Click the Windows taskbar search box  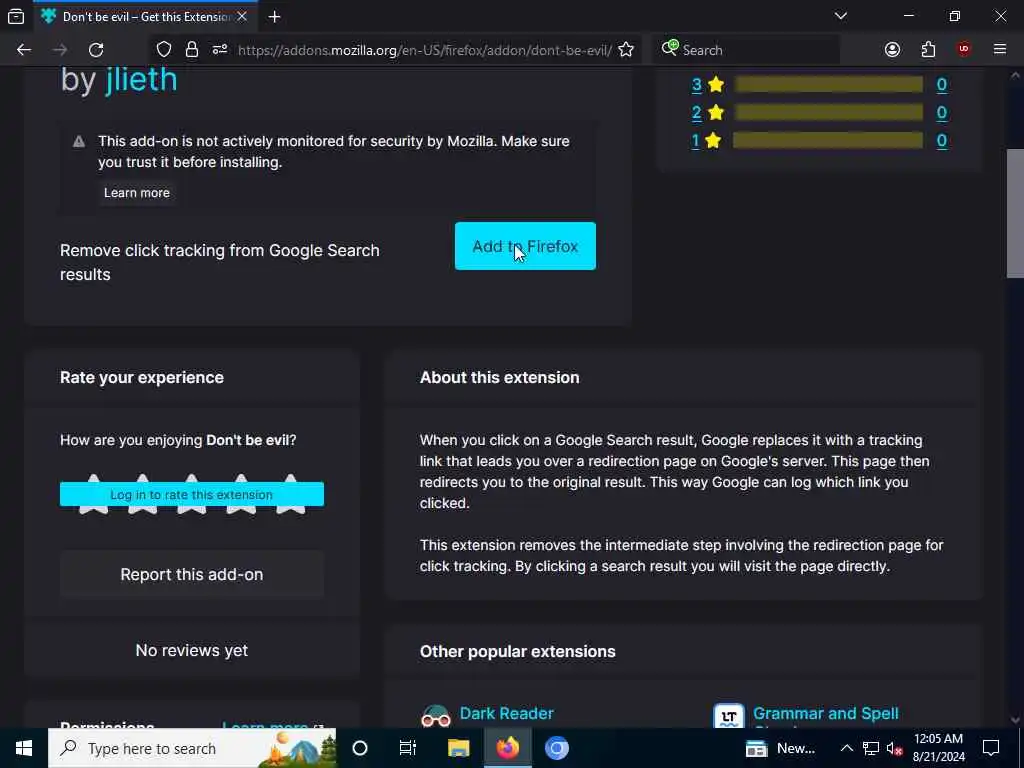(x=192, y=748)
